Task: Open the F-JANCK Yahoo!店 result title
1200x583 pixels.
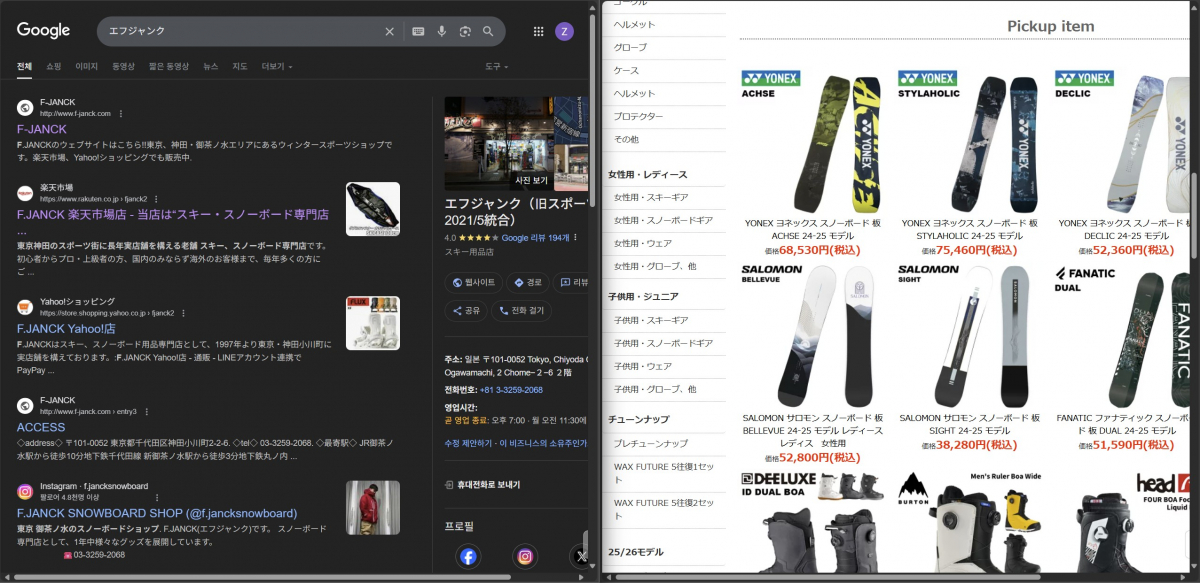Action: 66,328
